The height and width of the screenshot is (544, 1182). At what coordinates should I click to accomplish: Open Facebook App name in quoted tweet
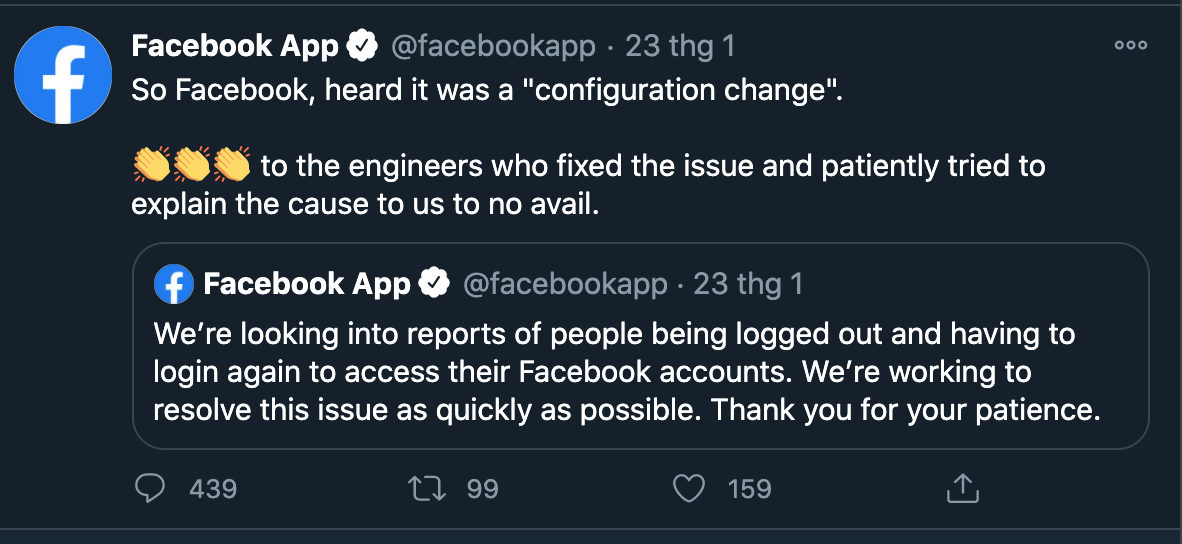pos(306,284)
